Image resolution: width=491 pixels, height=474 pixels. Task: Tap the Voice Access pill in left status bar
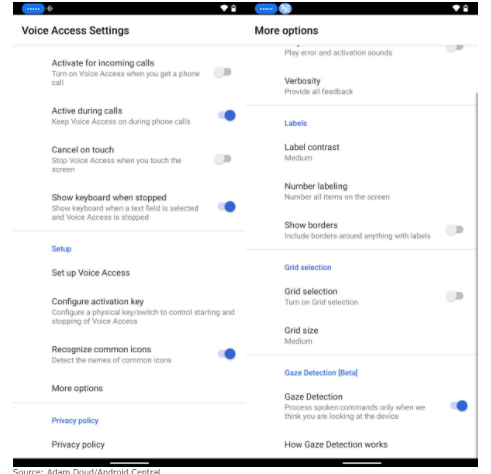tap(33, 9)
